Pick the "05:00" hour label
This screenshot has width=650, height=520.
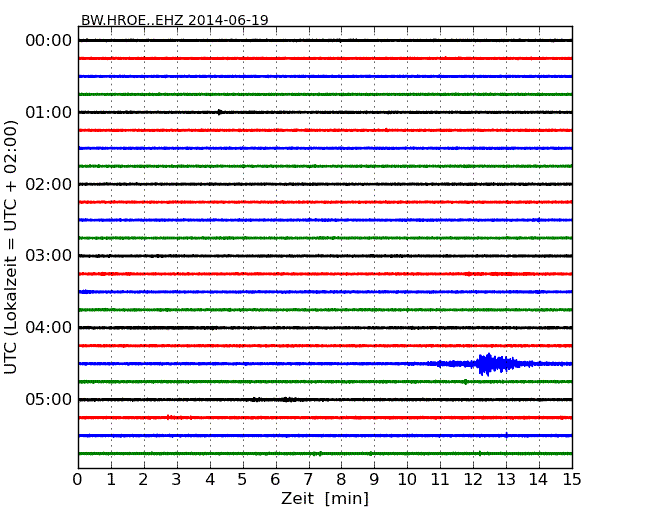coord(49,399)
